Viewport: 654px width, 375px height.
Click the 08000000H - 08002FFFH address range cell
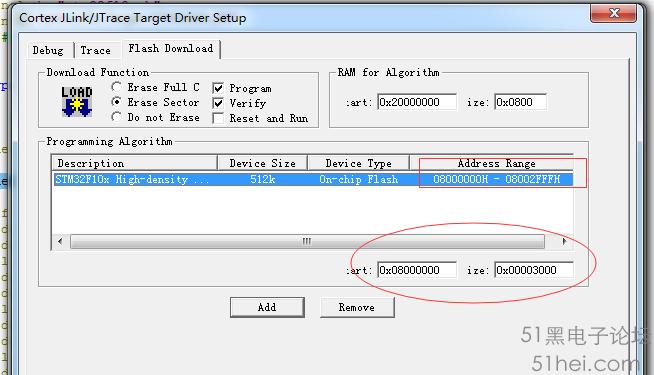coord(496,179)
